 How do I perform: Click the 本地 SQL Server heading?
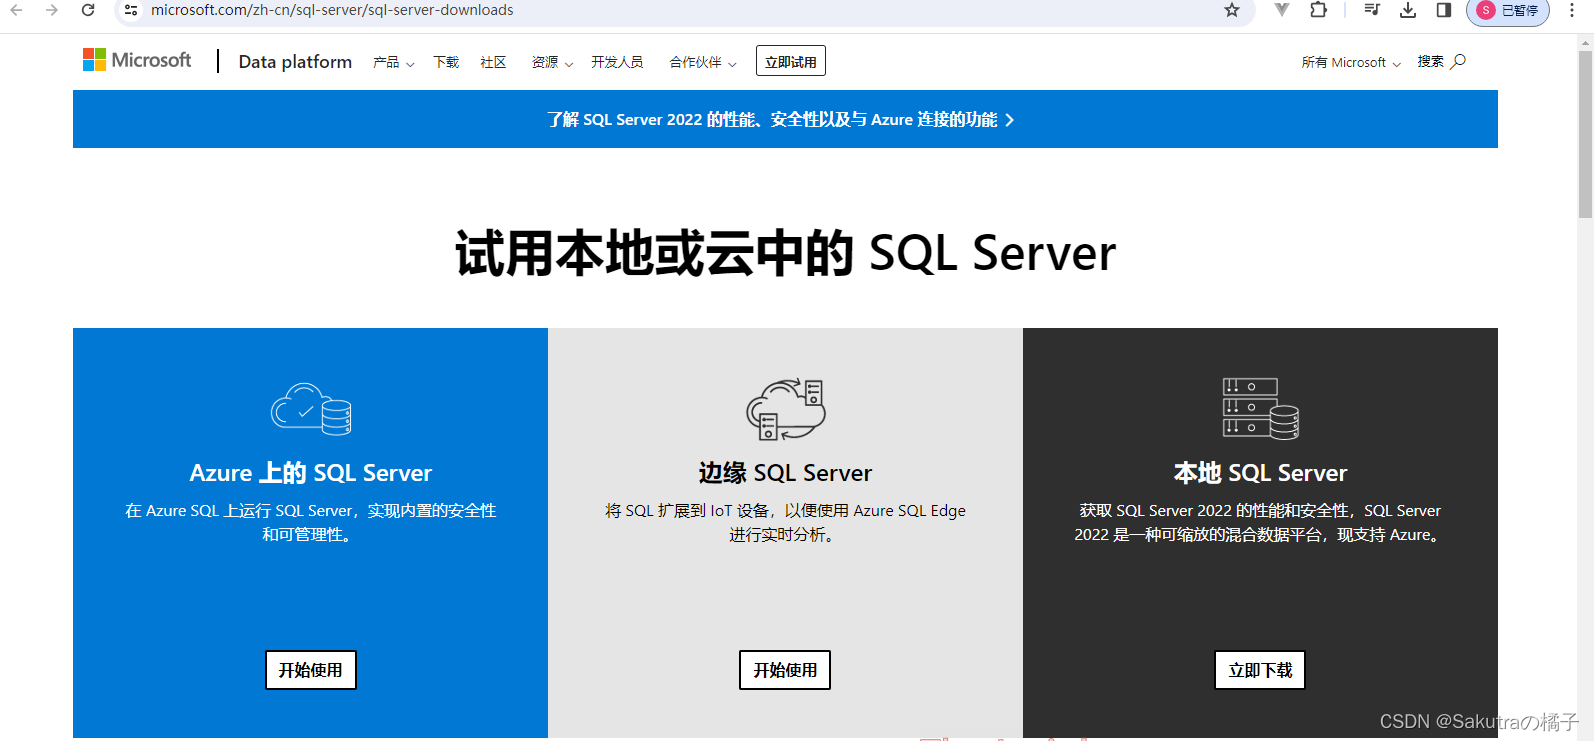(1260, 473)
